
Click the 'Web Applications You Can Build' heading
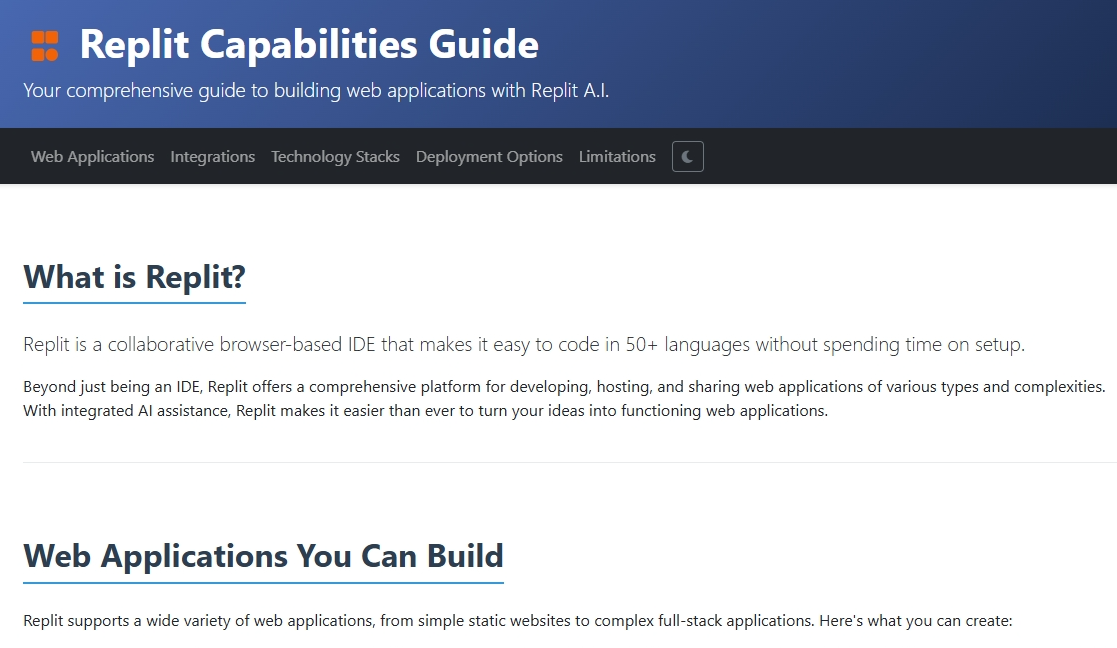click(264, 556)
